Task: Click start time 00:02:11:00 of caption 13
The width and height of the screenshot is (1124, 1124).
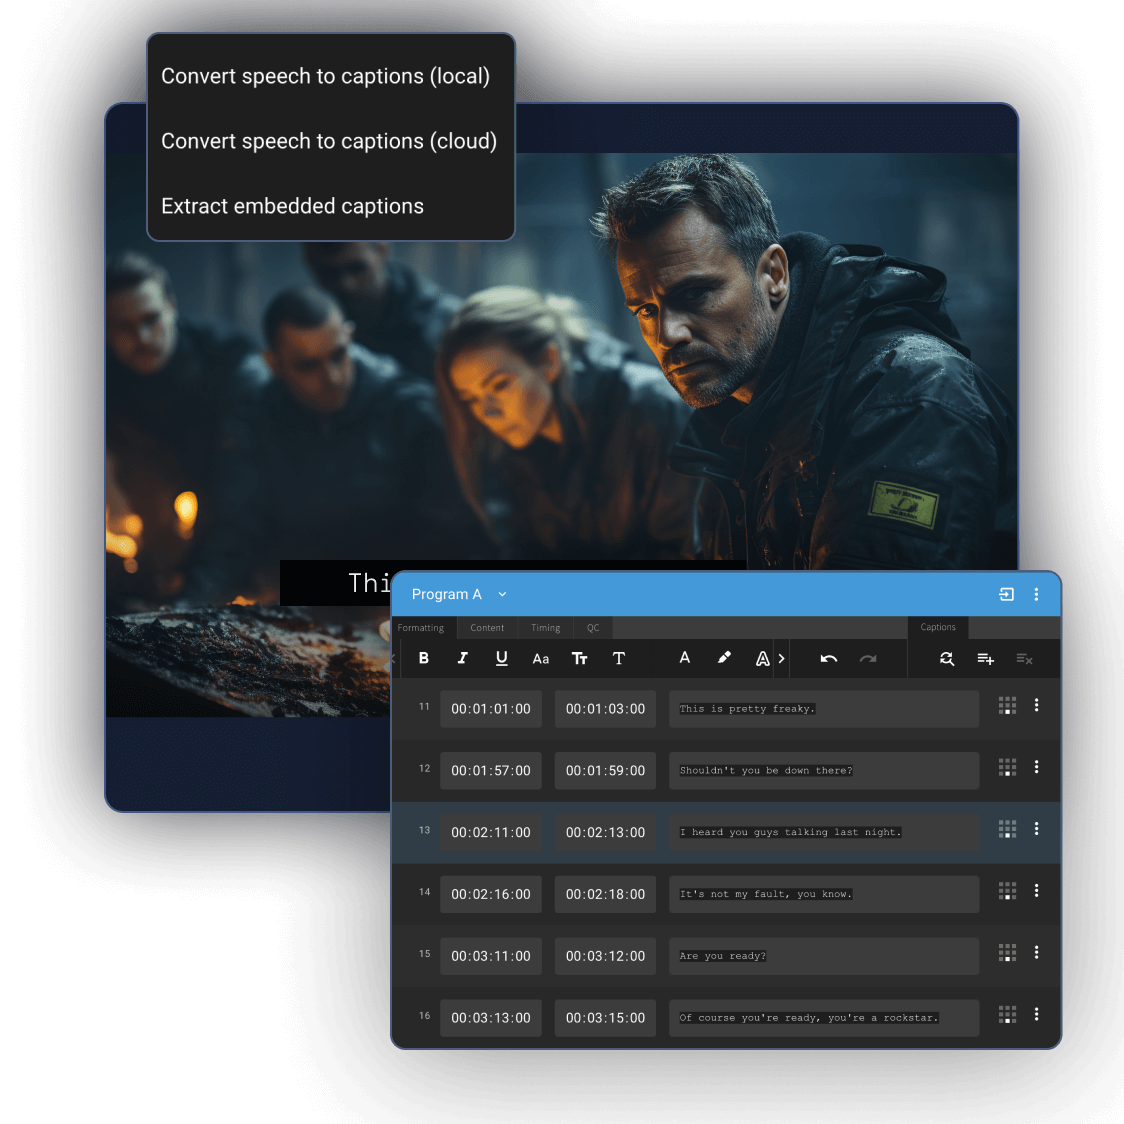Action: point(491,832)
